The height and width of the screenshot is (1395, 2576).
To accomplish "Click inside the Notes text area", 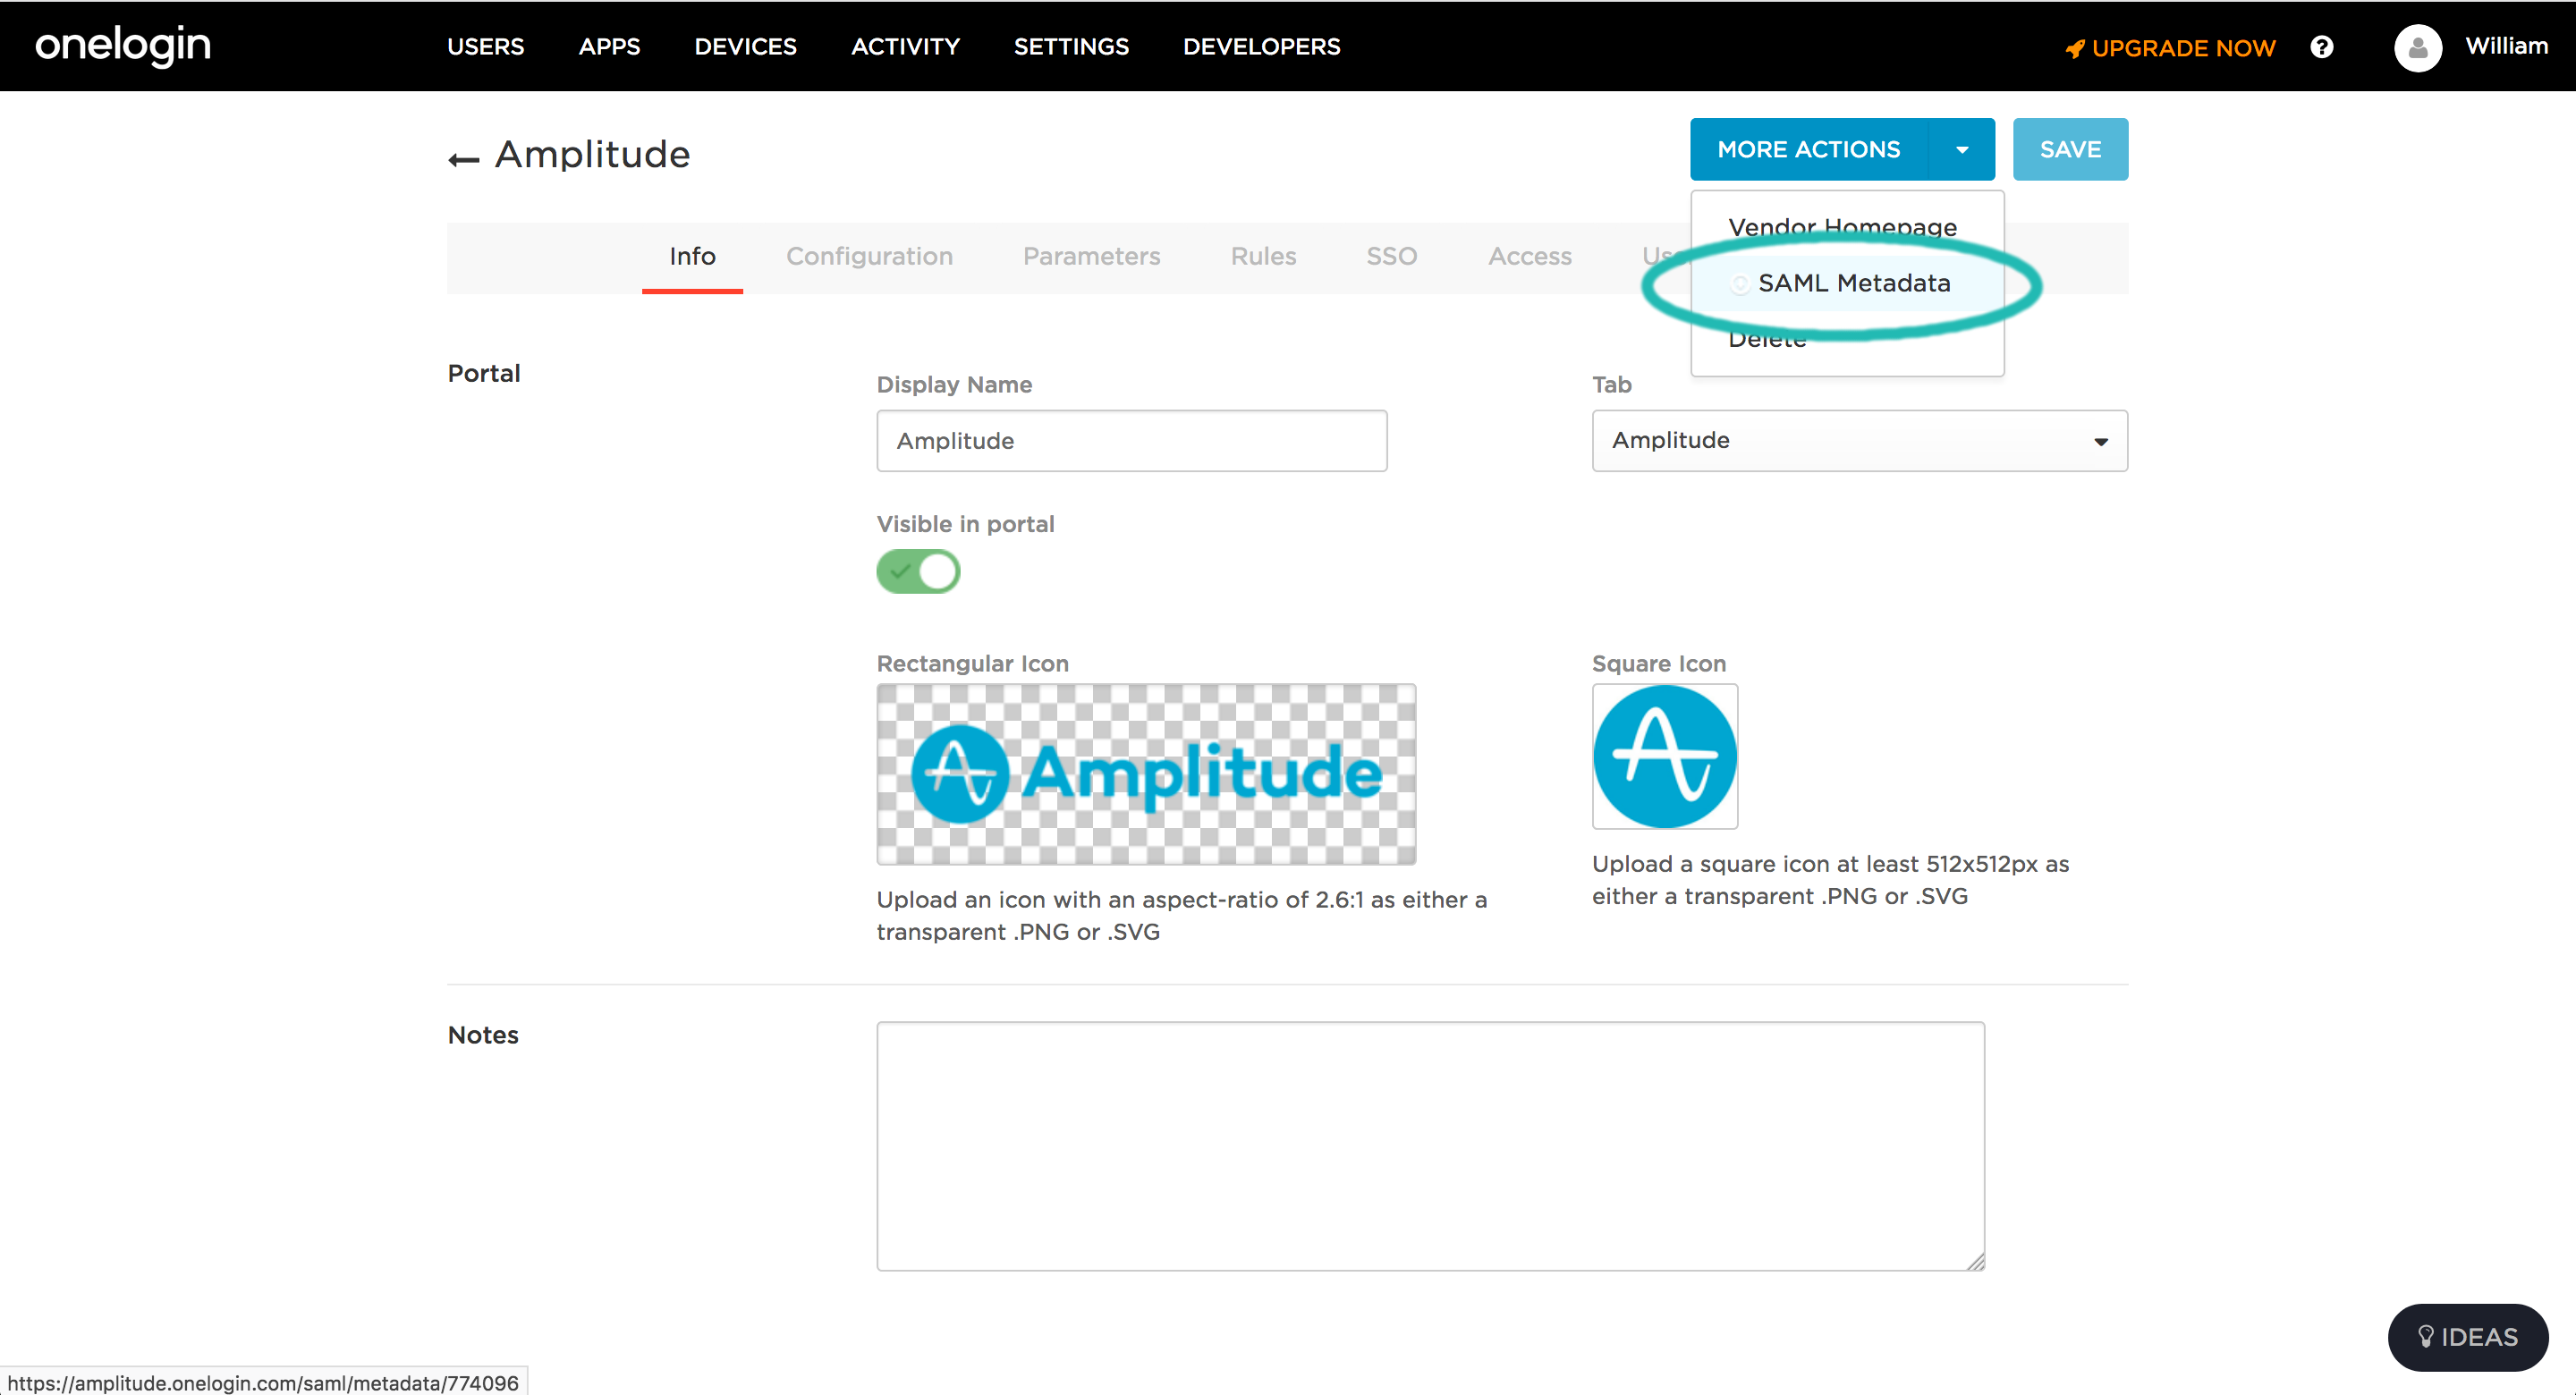I will [x=1430, y=1145].
